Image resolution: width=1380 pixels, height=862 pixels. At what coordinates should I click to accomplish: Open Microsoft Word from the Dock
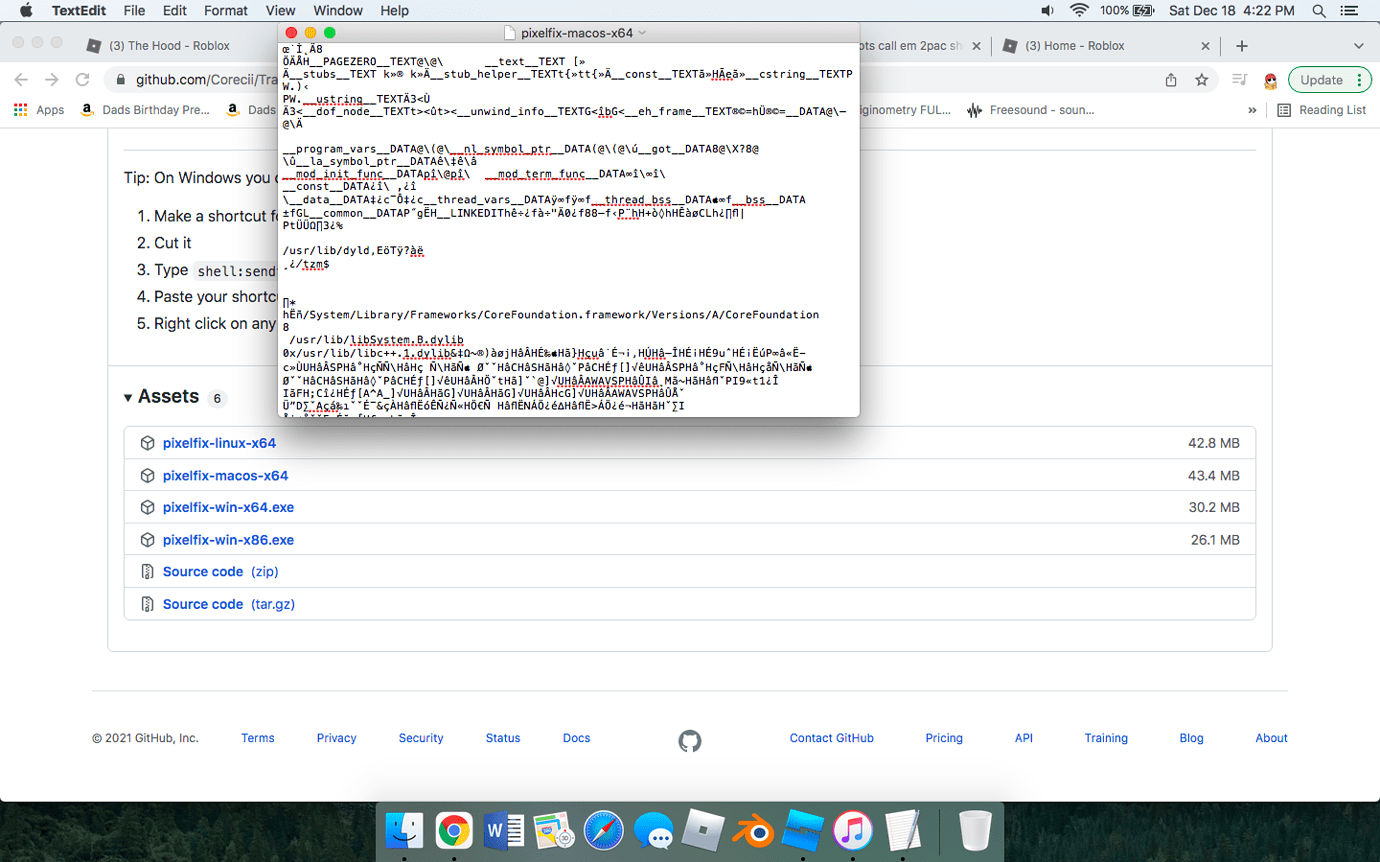click(x=505, y=831)
